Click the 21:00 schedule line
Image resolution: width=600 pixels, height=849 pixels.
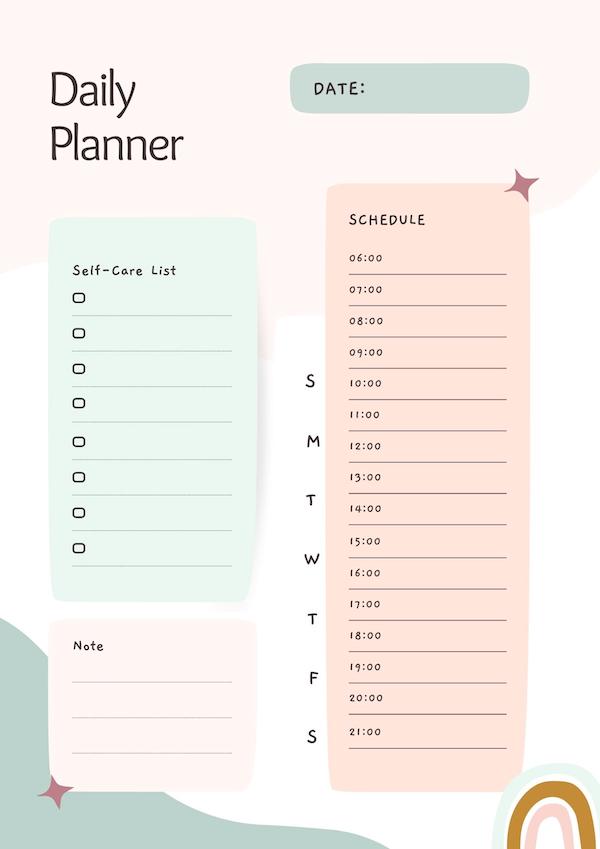[x=427, y=736]
